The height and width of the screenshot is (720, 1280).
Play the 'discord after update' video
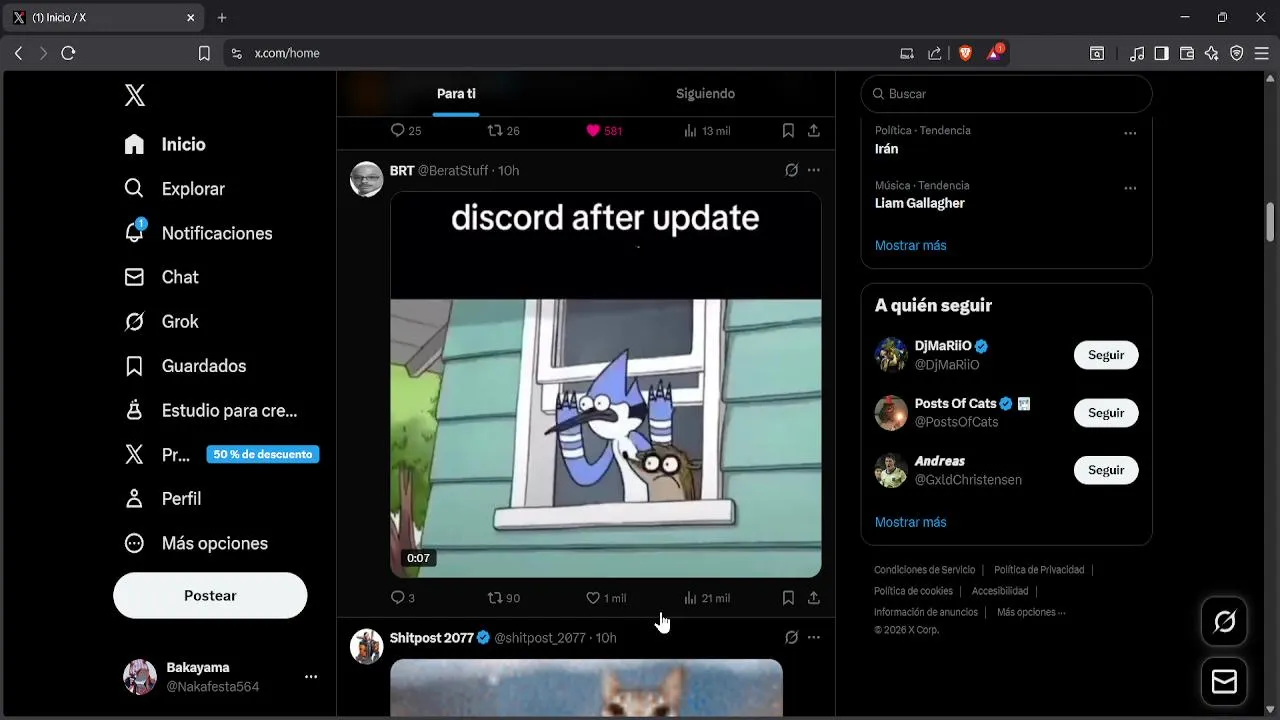click(x=606, y=385)
